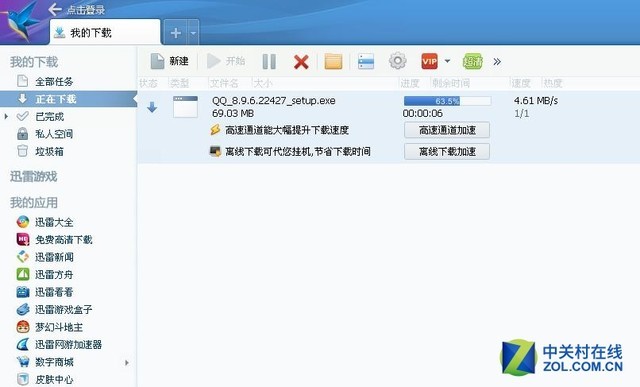Image resolution: width=640 pixels, height=387 pixels.
Task: Click the 迅雷游戏 section heading
Action: tap(34, 177)
